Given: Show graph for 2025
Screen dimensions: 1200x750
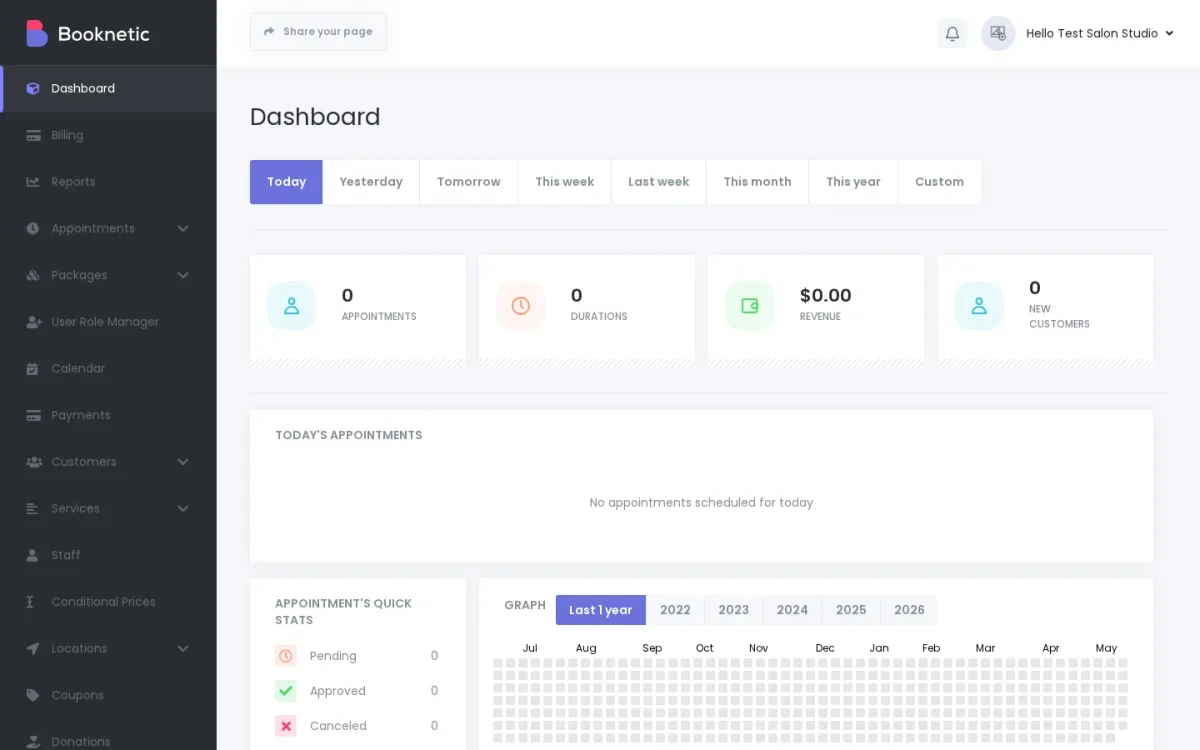Looking at the screenshot, I should (x=851, y=610).
